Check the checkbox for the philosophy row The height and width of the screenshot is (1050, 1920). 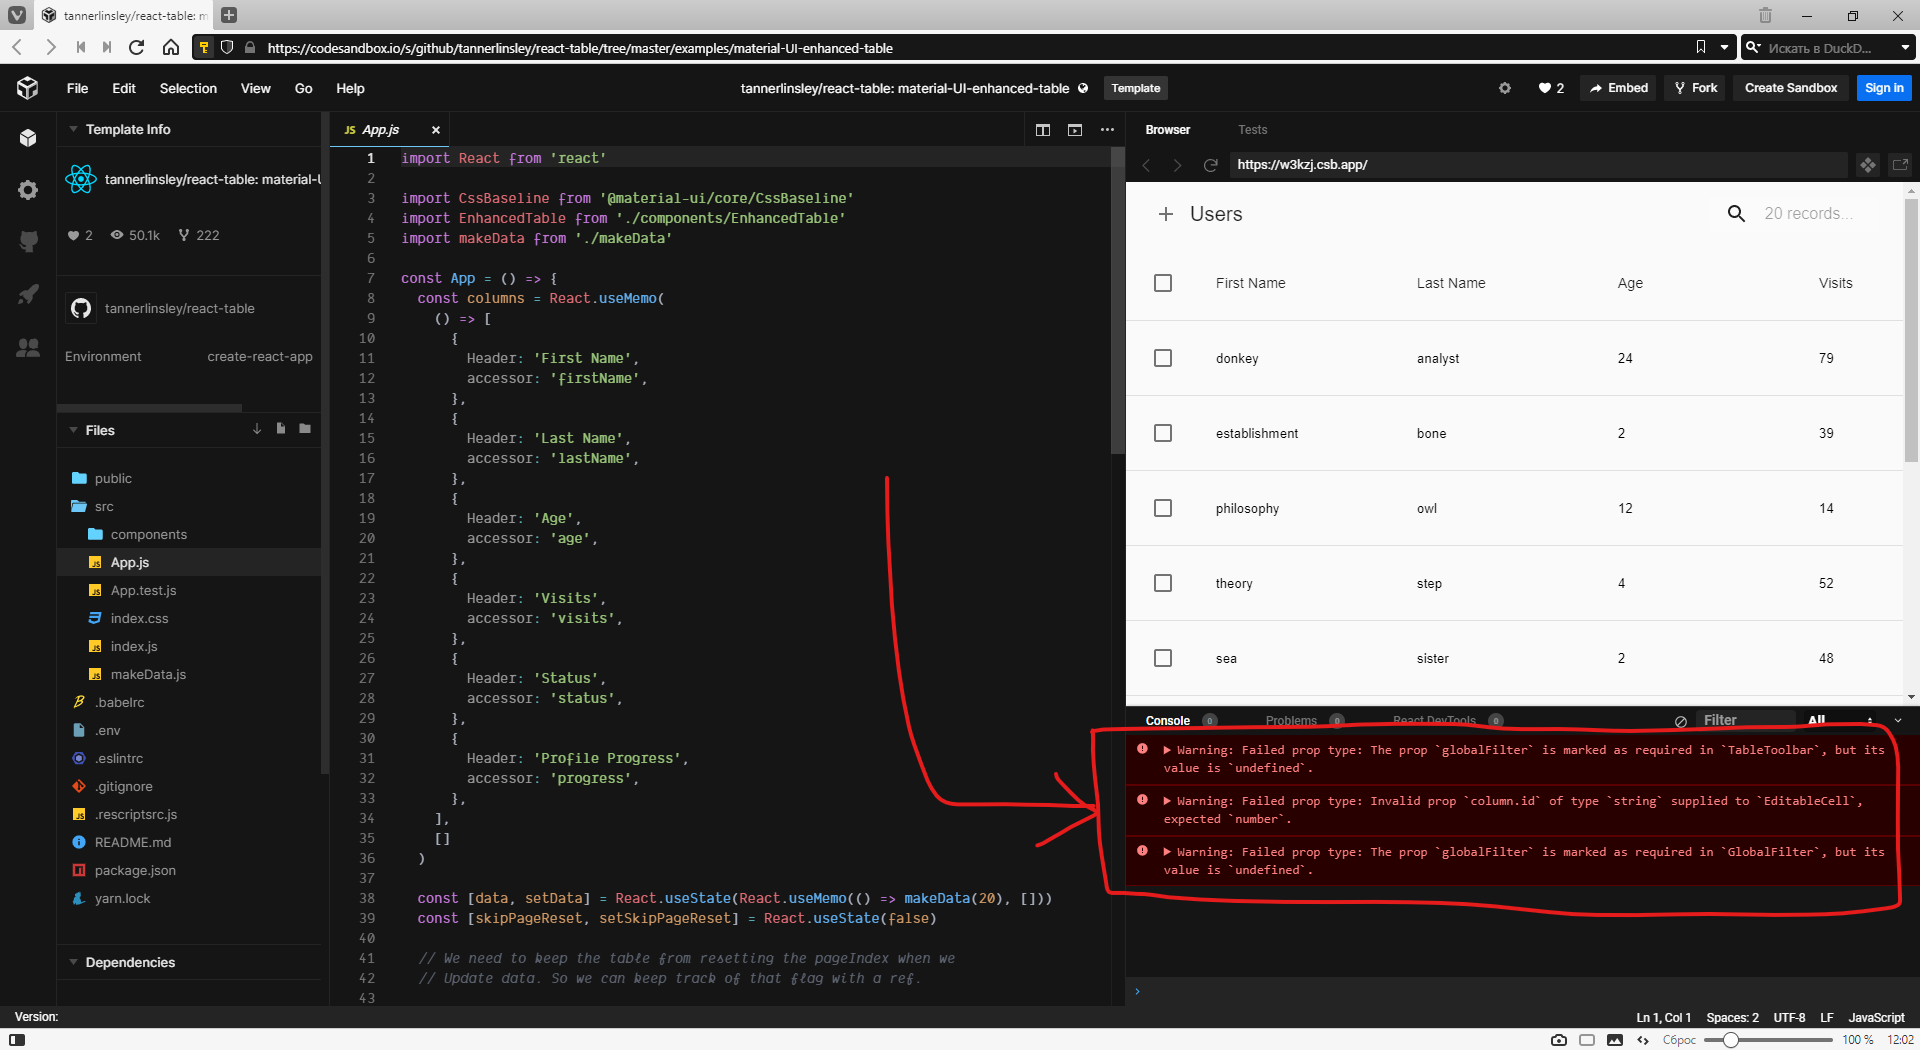tap(1162, 508)
